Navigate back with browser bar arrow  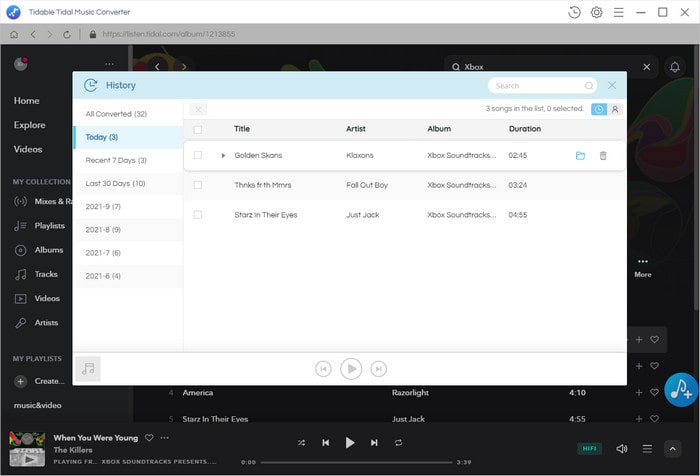pos(33,34)
